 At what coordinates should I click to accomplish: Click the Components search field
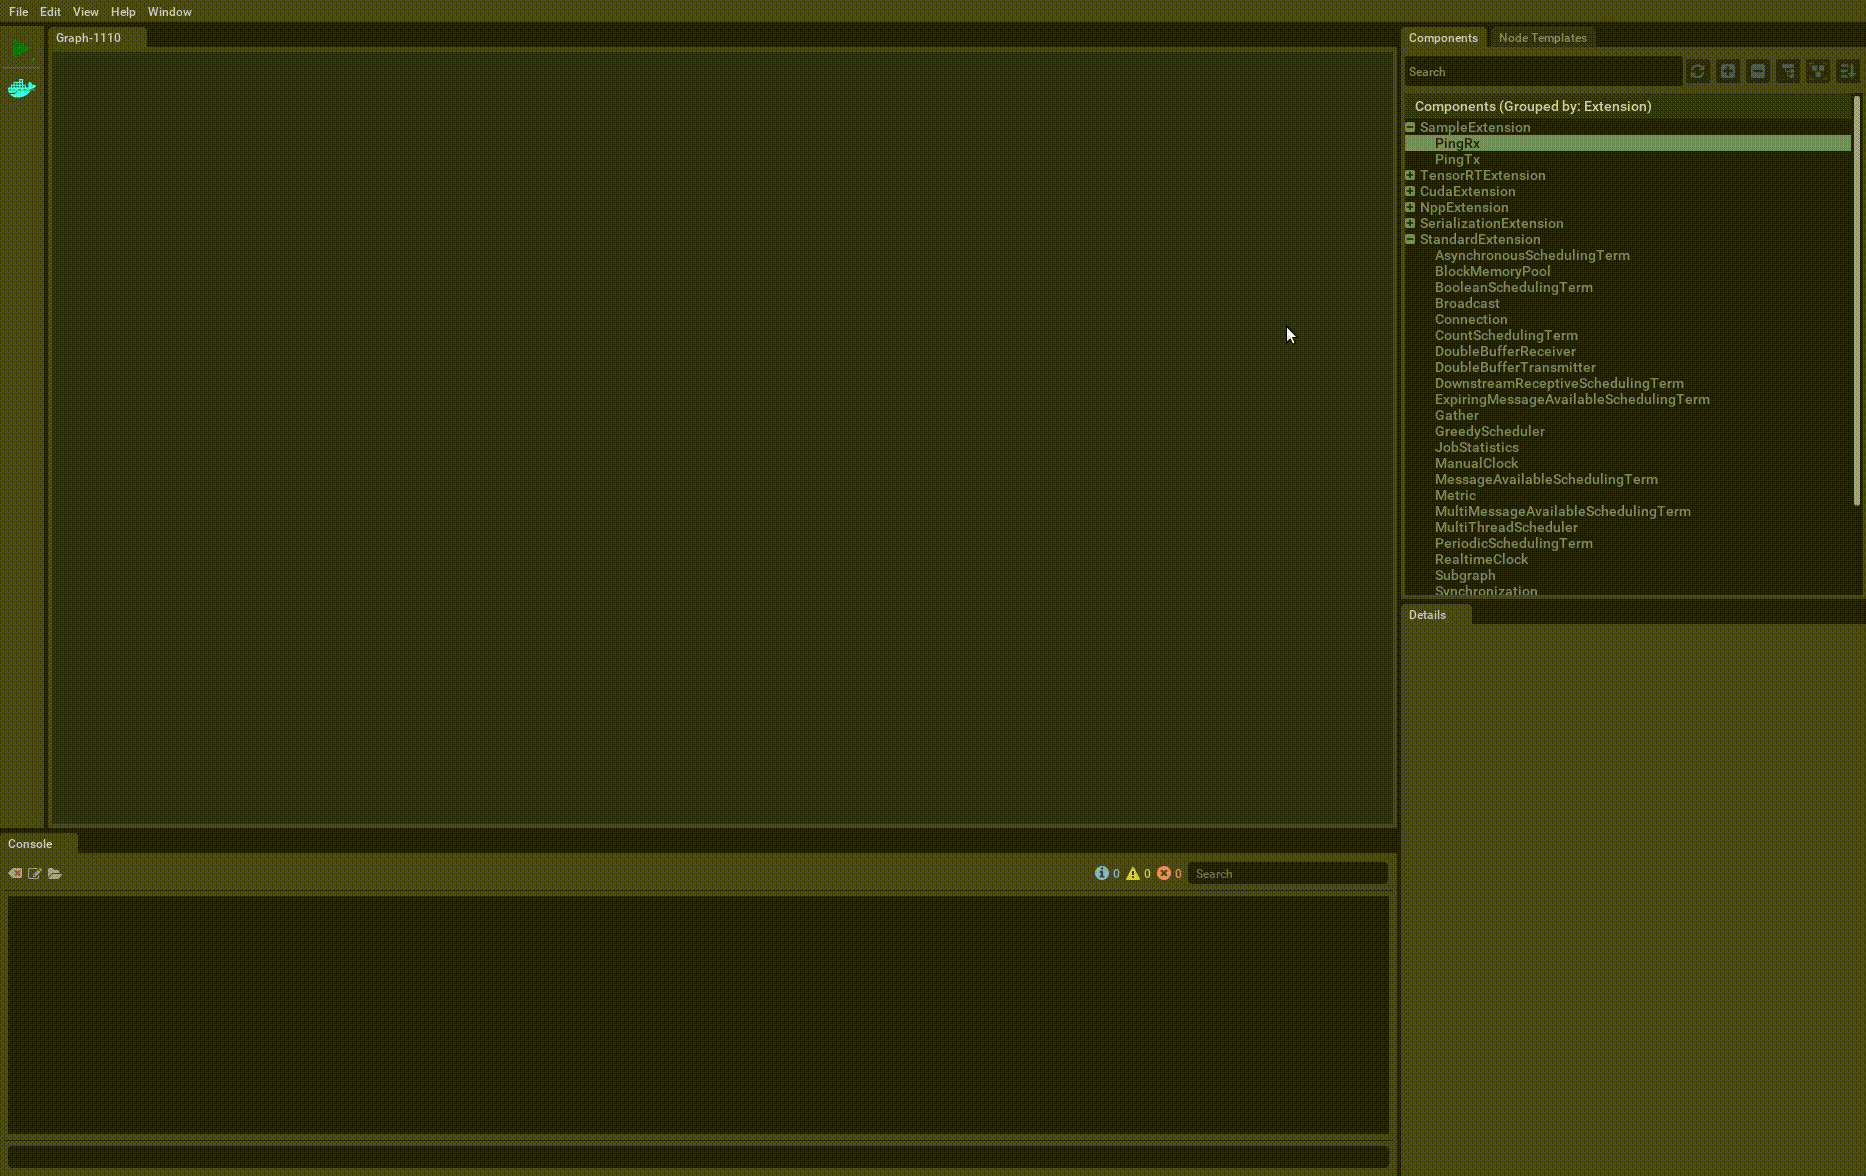click(1542, 72)
